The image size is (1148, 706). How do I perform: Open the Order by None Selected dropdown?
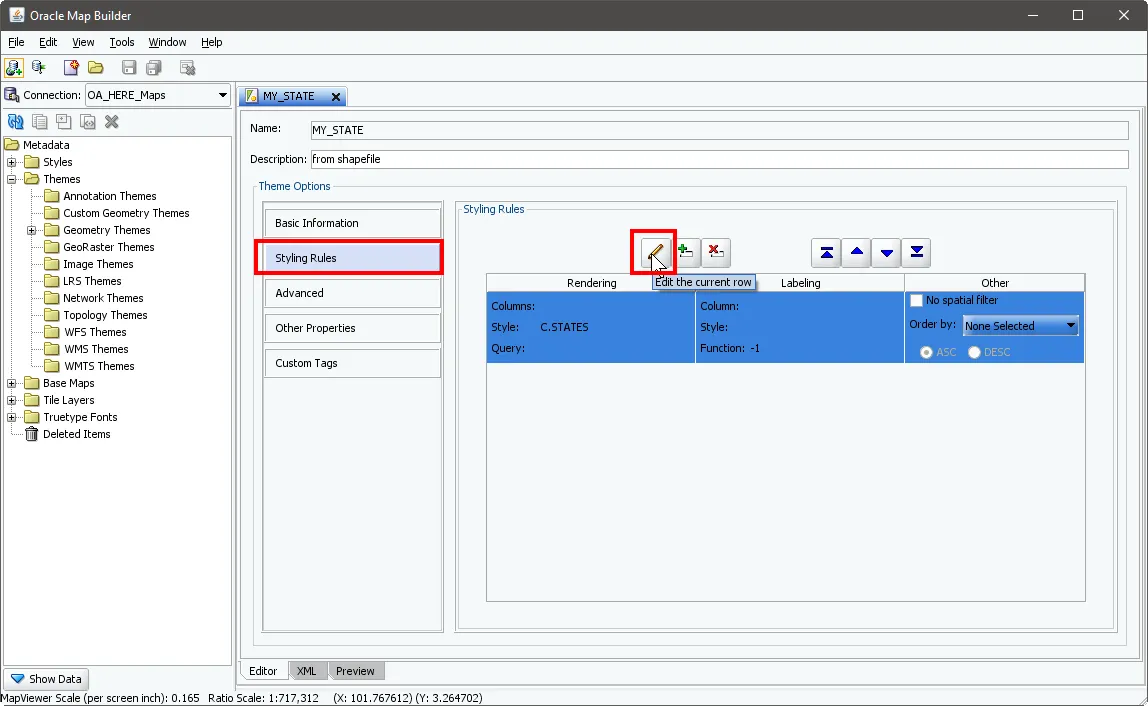pyautogui.click(x=1021, y=326)
